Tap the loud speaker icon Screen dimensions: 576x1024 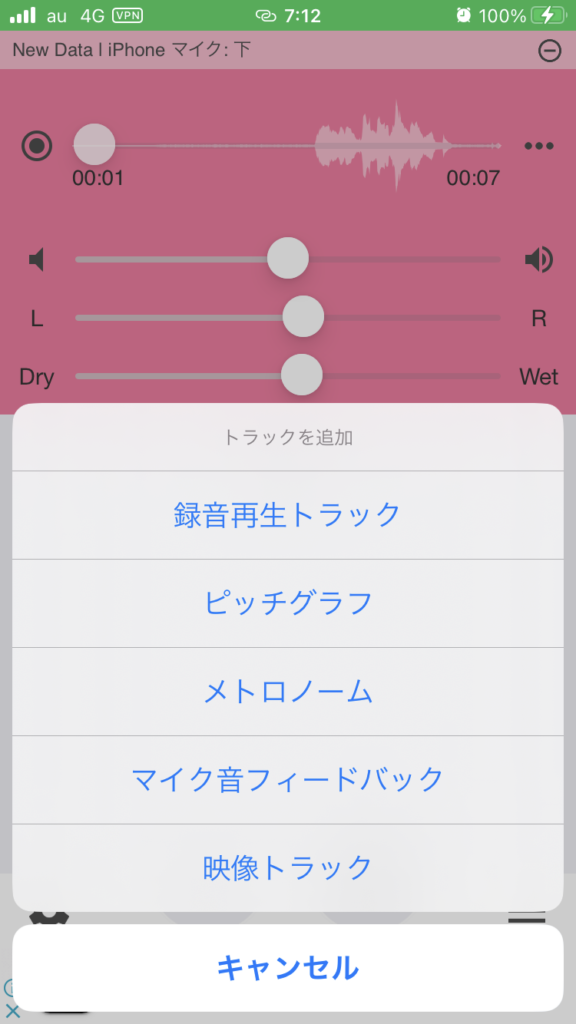tap(539, 260)
